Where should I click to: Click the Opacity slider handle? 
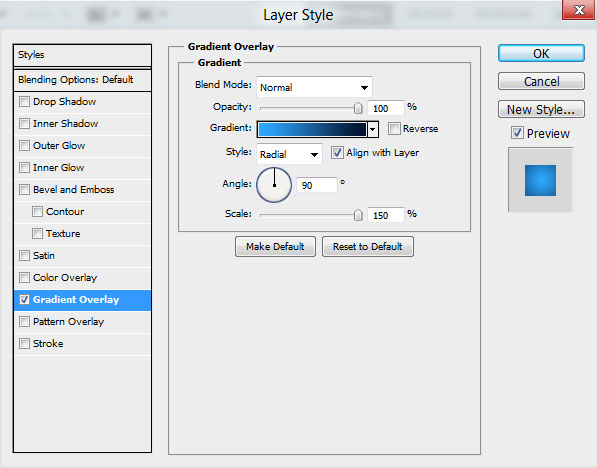coord(358,108)
